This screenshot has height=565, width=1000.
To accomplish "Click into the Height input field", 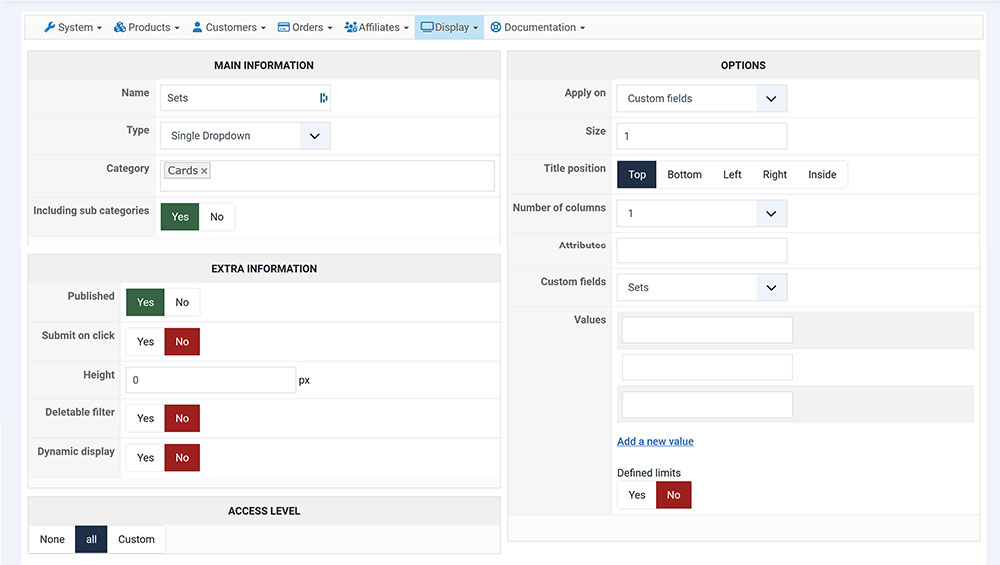I will pos(210,380).
